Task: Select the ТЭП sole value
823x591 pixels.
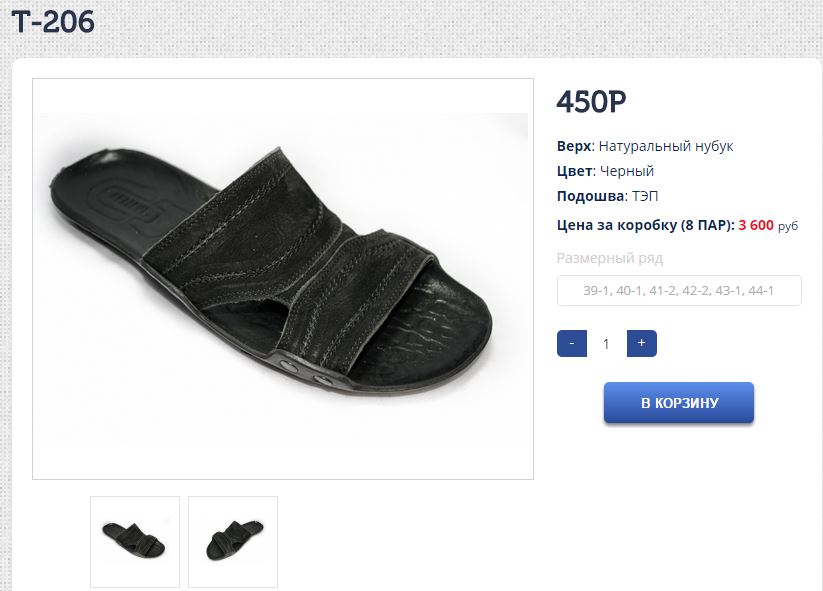Action: click(645, 196)
